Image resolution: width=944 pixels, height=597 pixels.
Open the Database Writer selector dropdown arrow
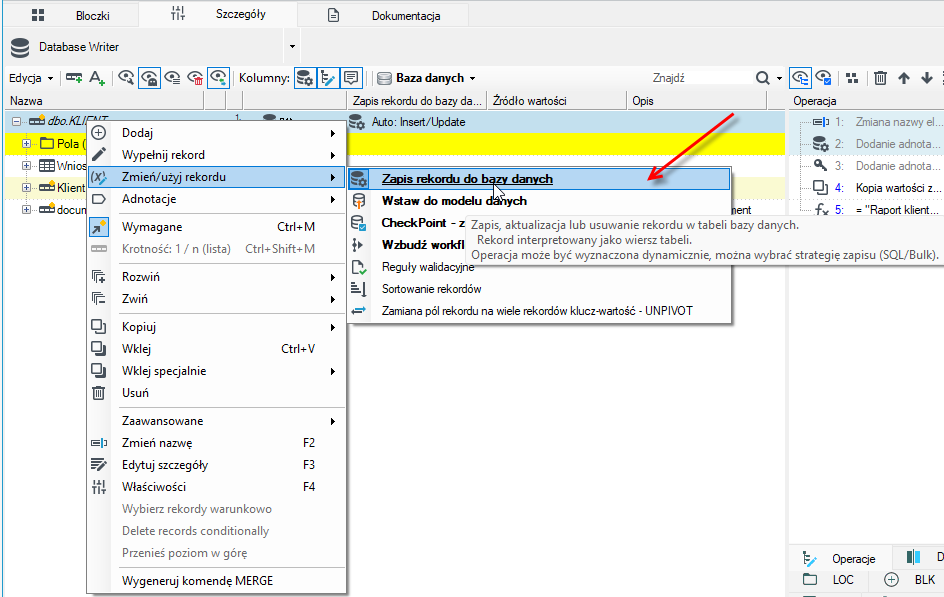tap(292, 47)
